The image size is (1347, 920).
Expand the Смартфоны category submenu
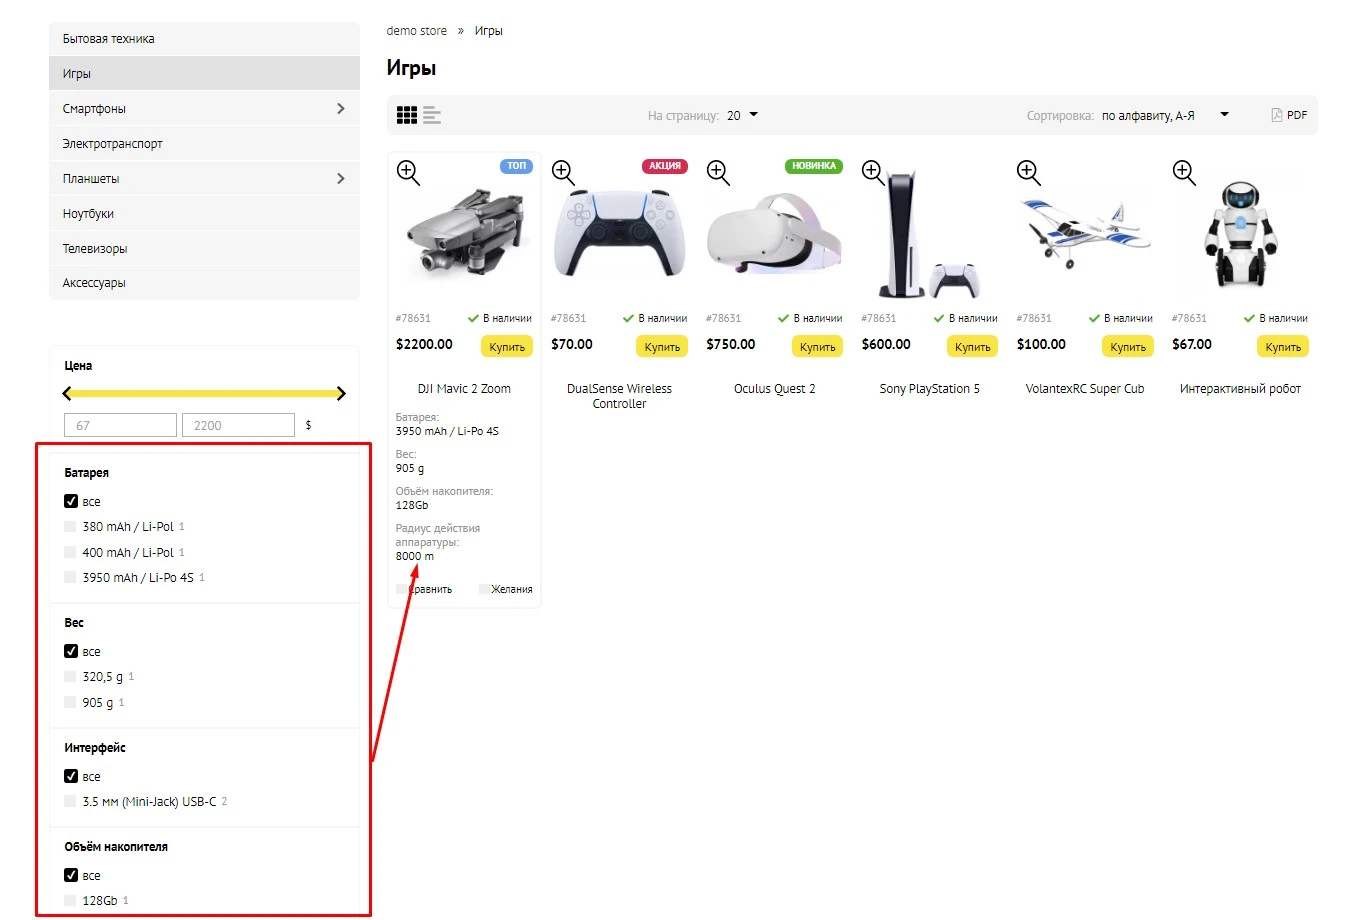tap(340, 109)
